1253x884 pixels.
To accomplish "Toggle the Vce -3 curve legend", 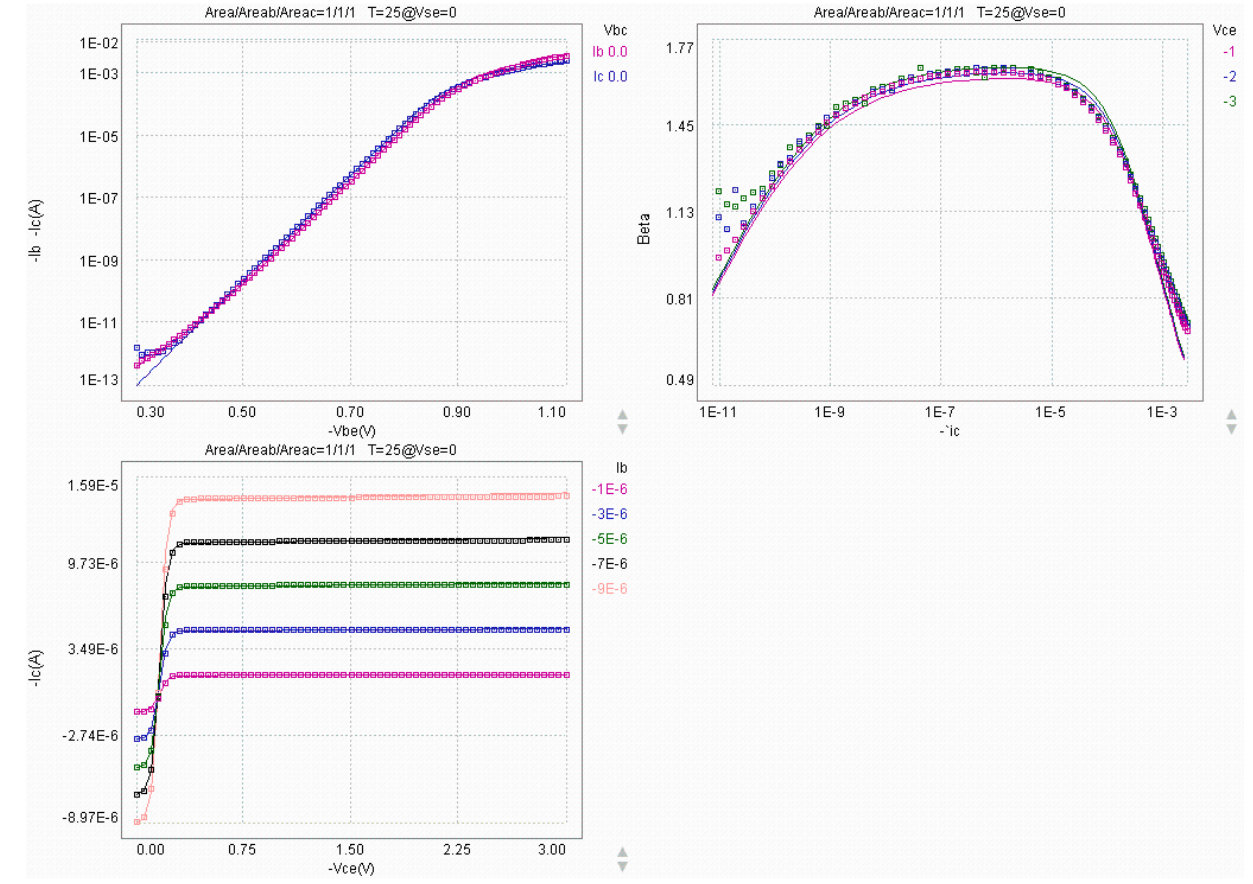I will [1229, 101].
